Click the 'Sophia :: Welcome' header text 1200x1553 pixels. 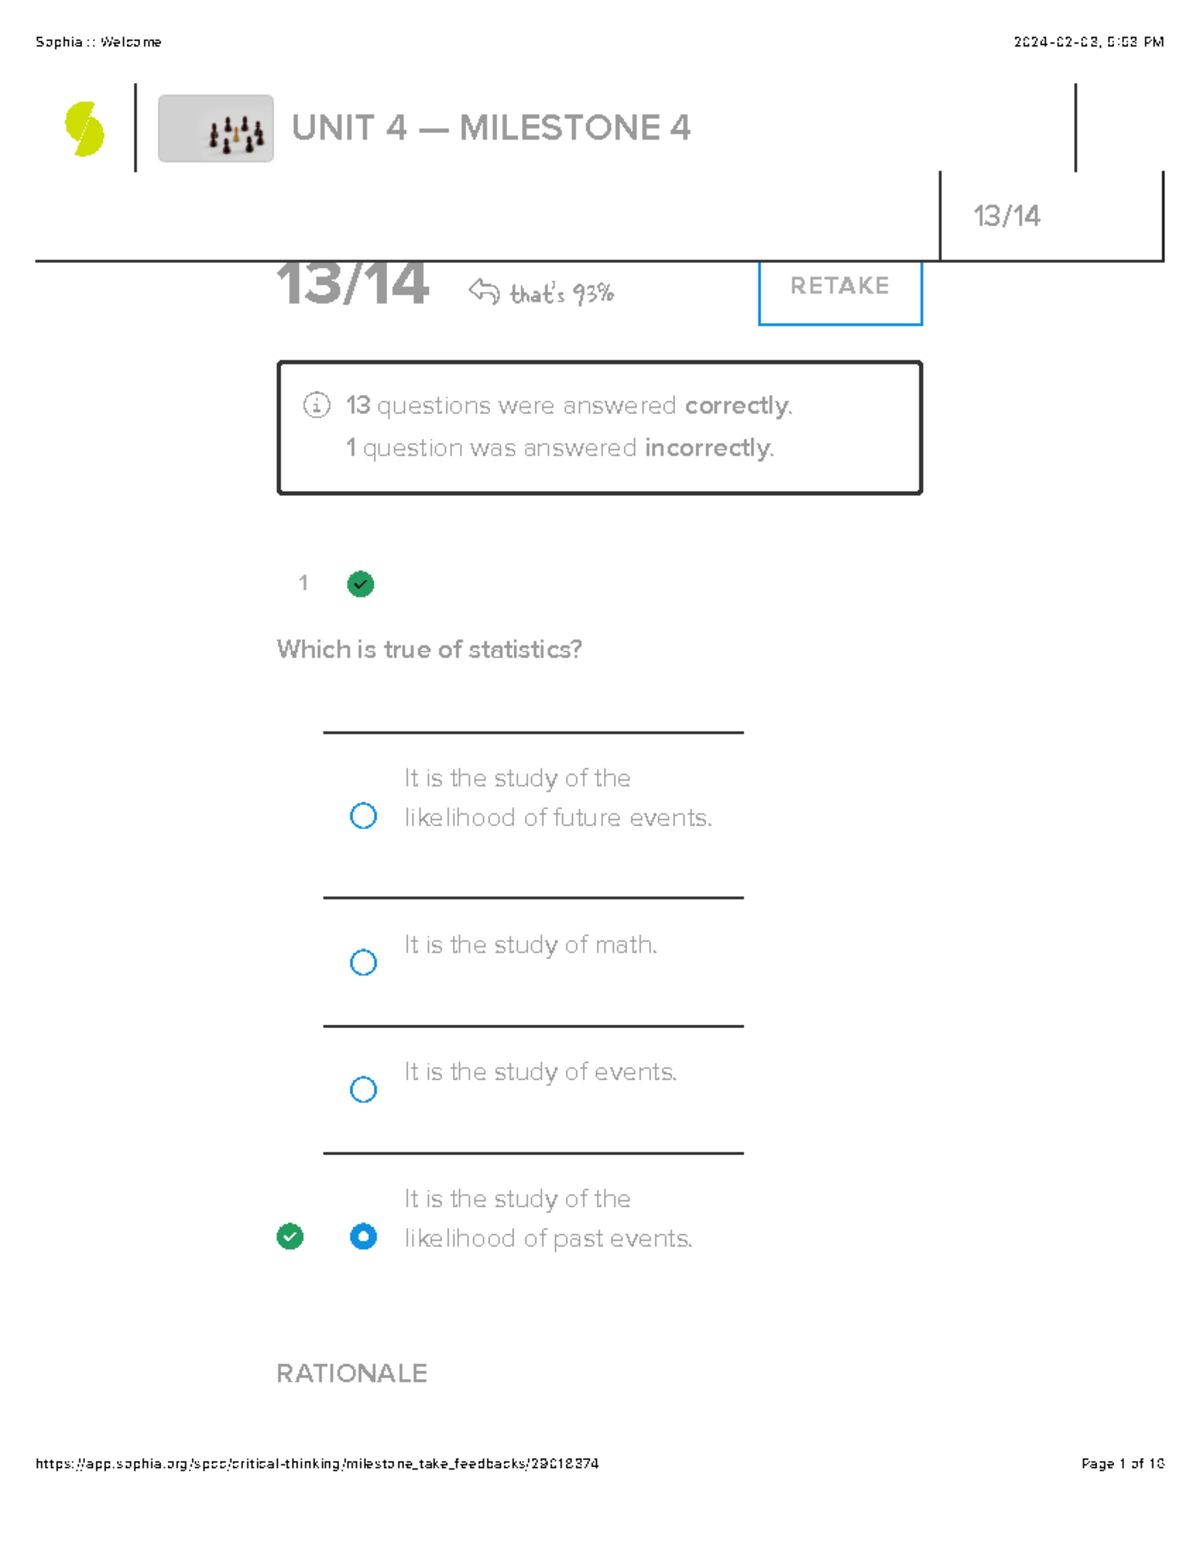(x=98, y=42)
